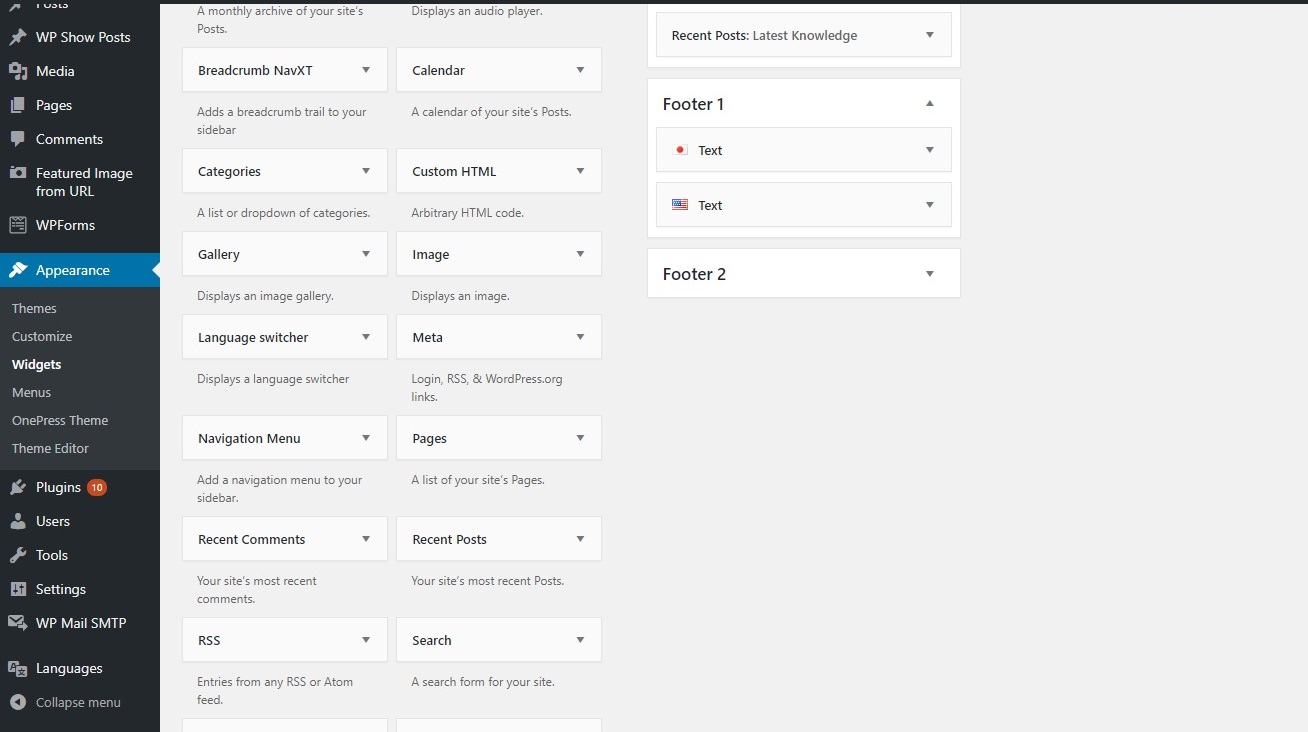Open the Theme Editor submenu item

(50, 448)
